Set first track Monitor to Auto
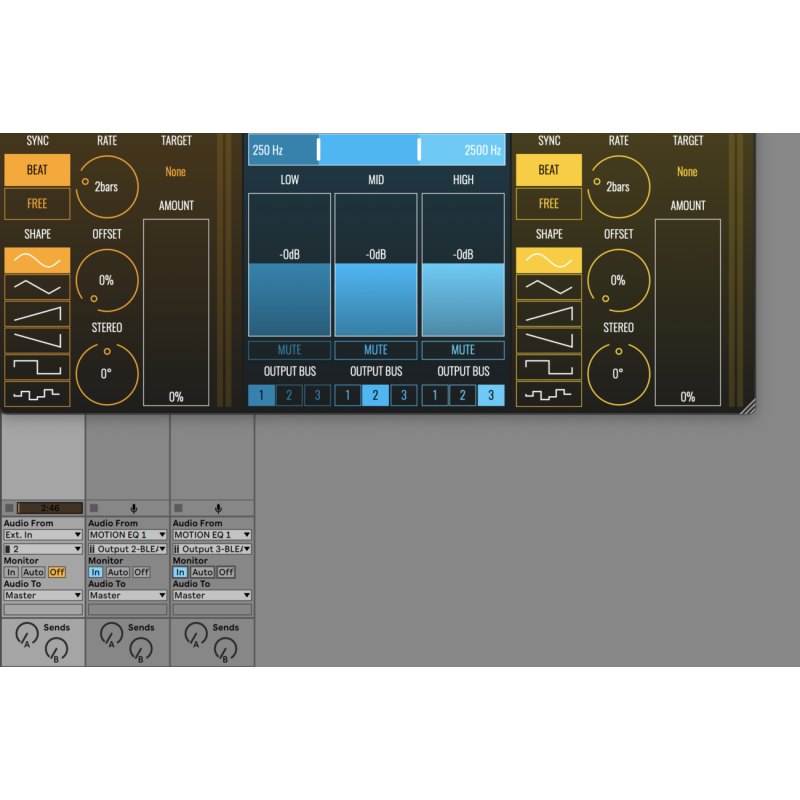 click(33, 572)
